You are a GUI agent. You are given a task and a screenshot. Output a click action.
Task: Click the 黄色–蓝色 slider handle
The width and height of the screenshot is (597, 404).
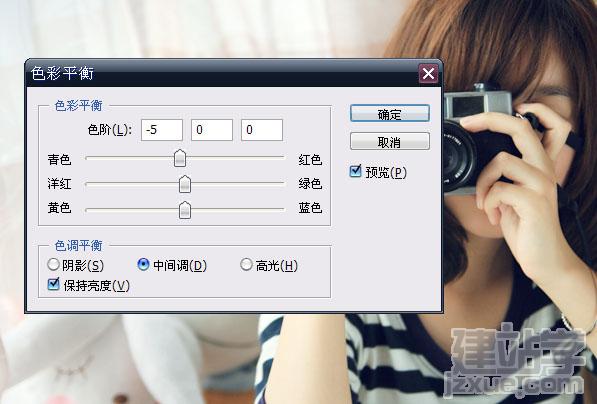185,210
